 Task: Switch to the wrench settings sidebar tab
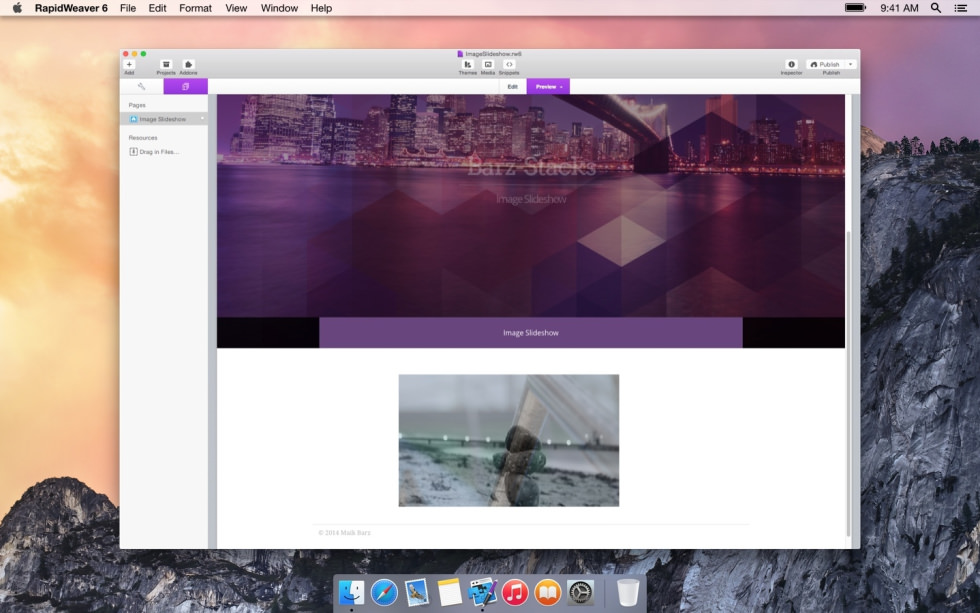pos(141,86)
